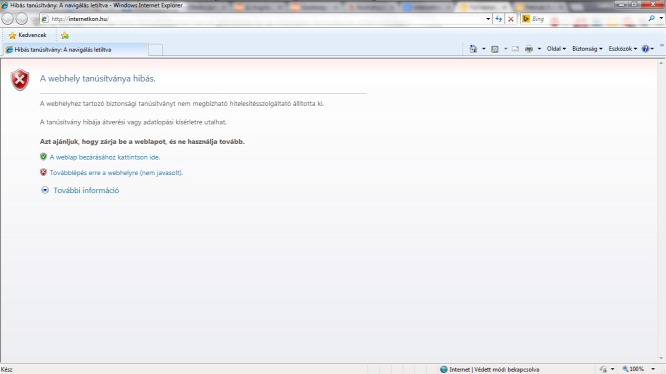Open a new blank tab
Image resolution: width=666 pixels, height=374 pixels.
click(155, 50)
